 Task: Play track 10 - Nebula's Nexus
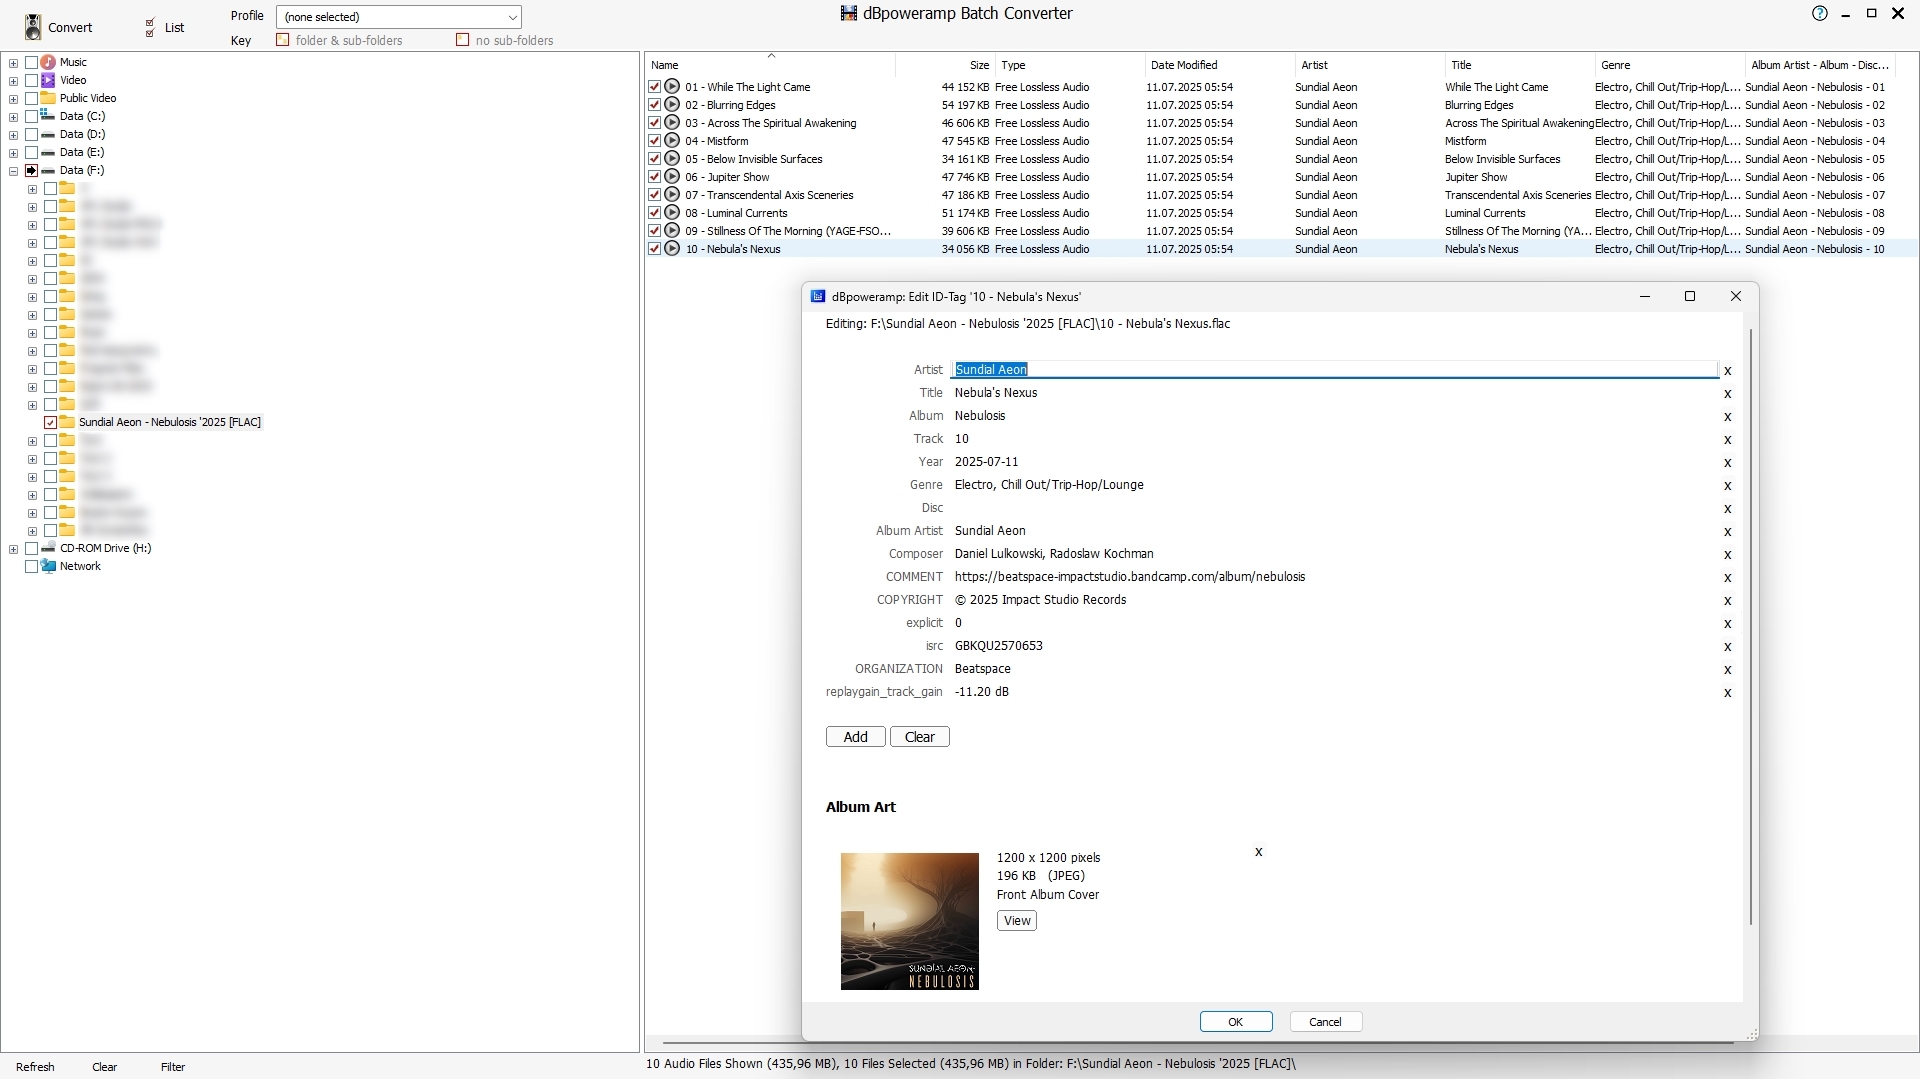673,249
